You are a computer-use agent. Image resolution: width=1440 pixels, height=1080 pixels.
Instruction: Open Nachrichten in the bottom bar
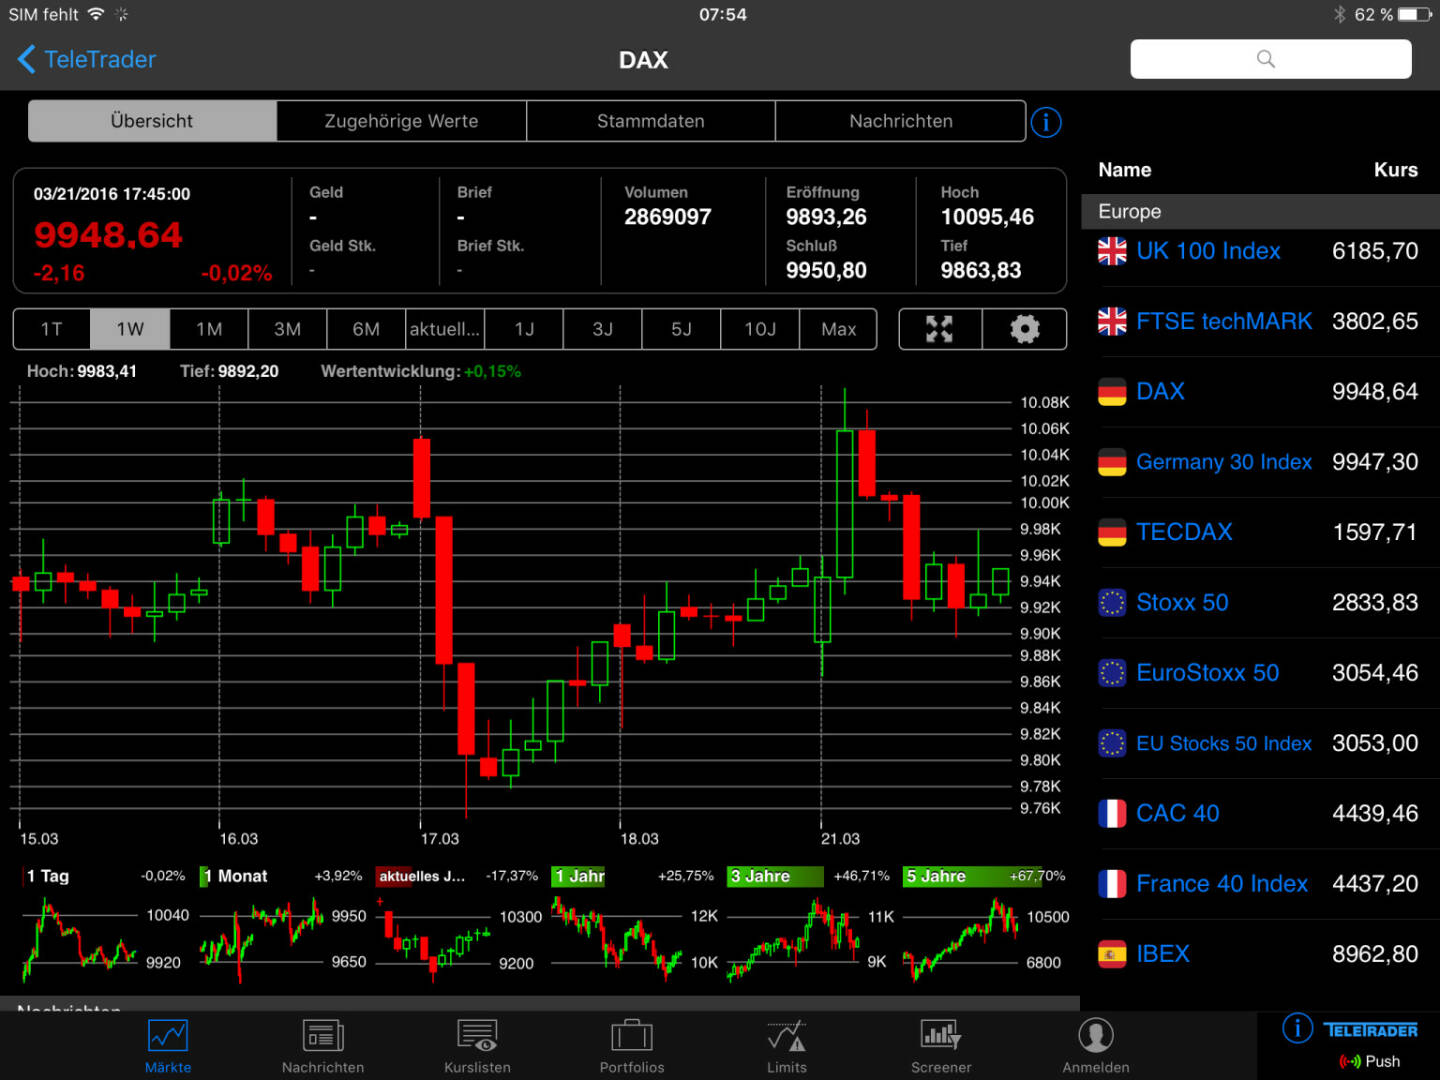click(322, 1037)
